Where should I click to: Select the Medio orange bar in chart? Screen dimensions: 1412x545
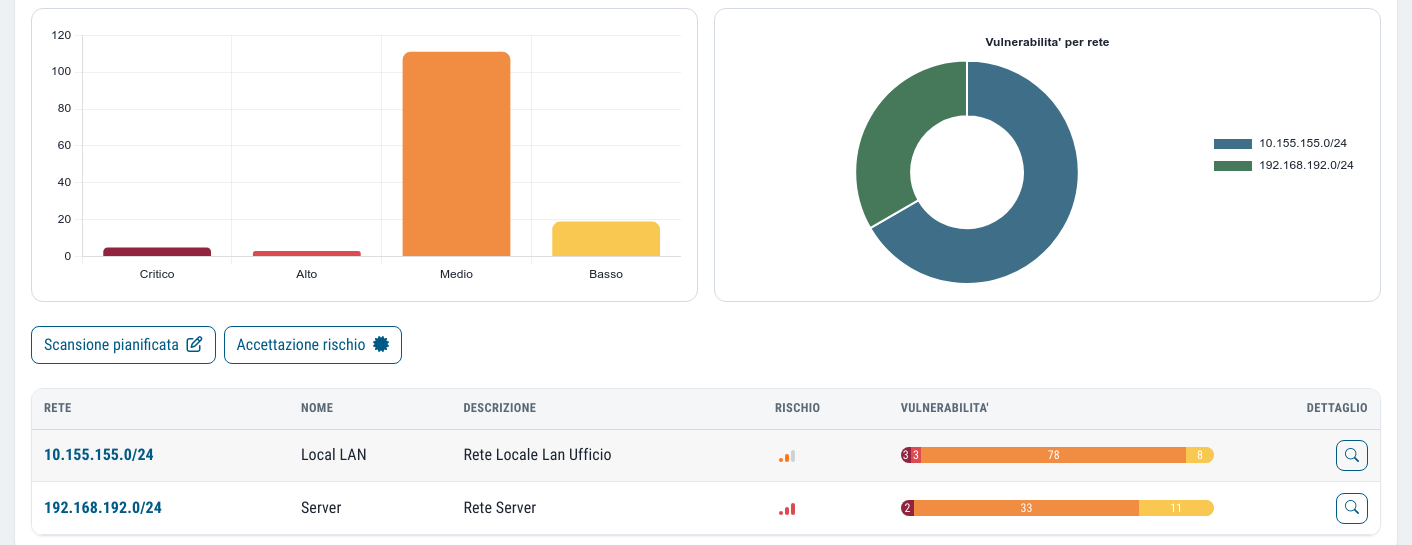point(456,154)
